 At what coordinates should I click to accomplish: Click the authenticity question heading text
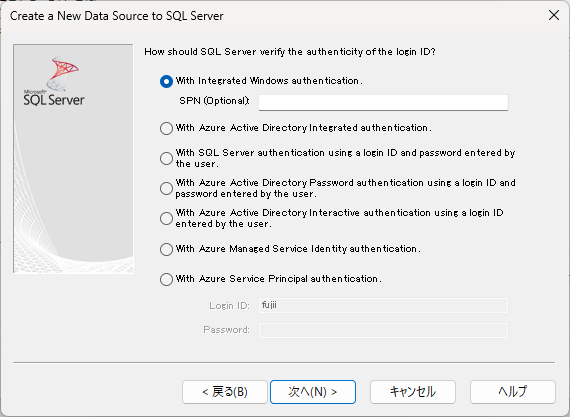click(x=290, y=52)
